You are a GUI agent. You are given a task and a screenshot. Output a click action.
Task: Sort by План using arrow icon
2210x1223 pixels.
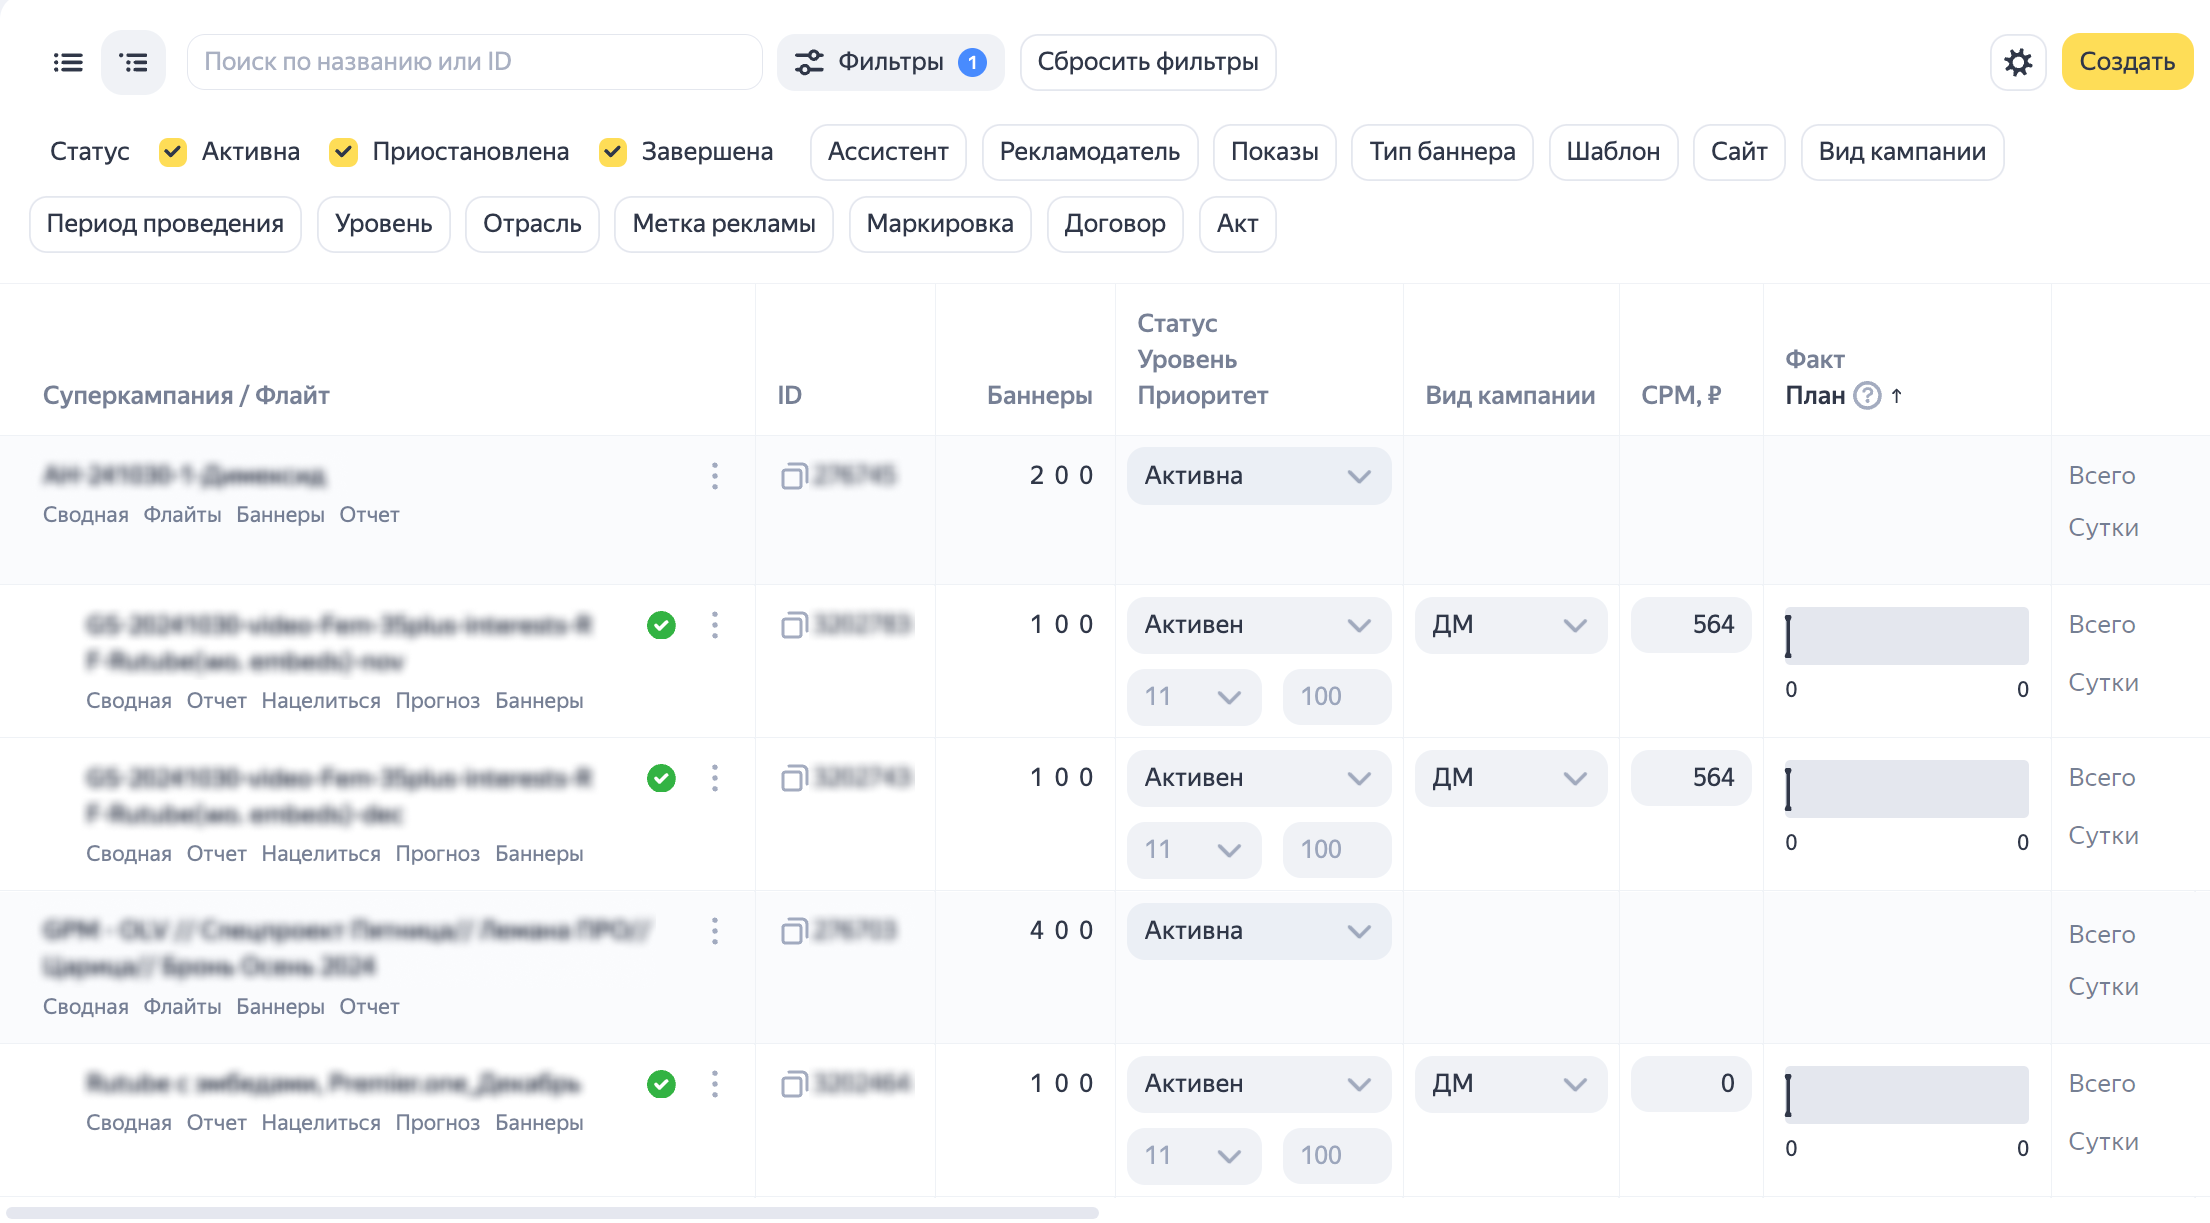click(1897, 396)
